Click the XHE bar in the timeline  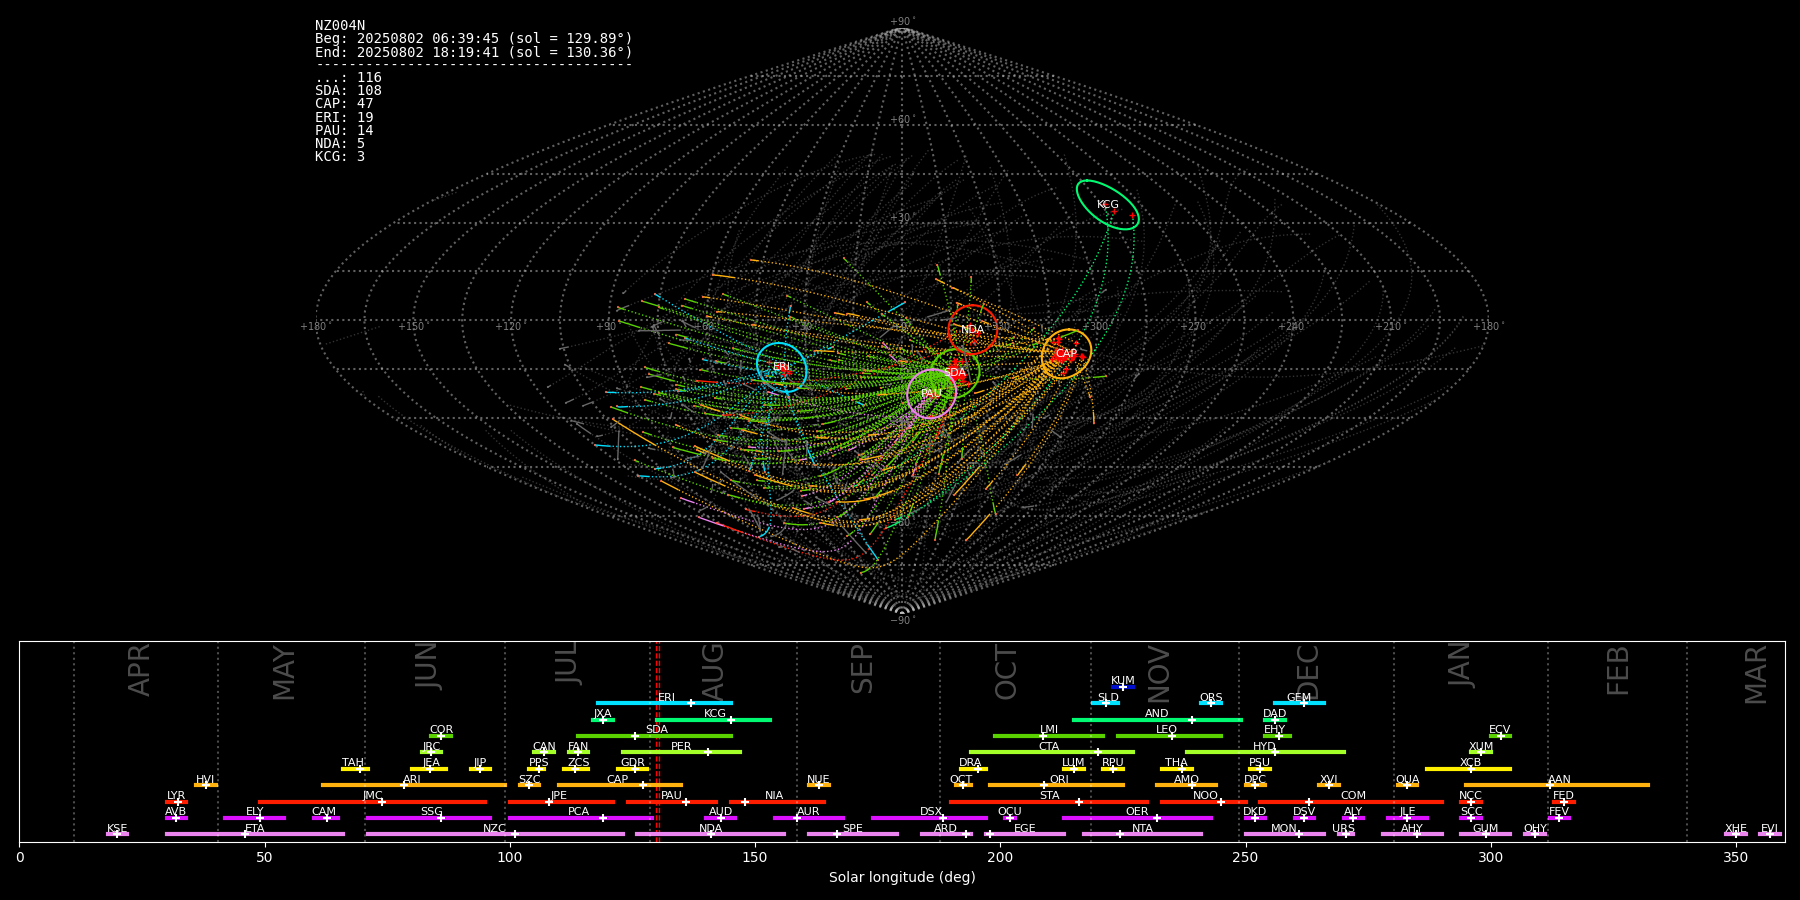click(1736, 834)
